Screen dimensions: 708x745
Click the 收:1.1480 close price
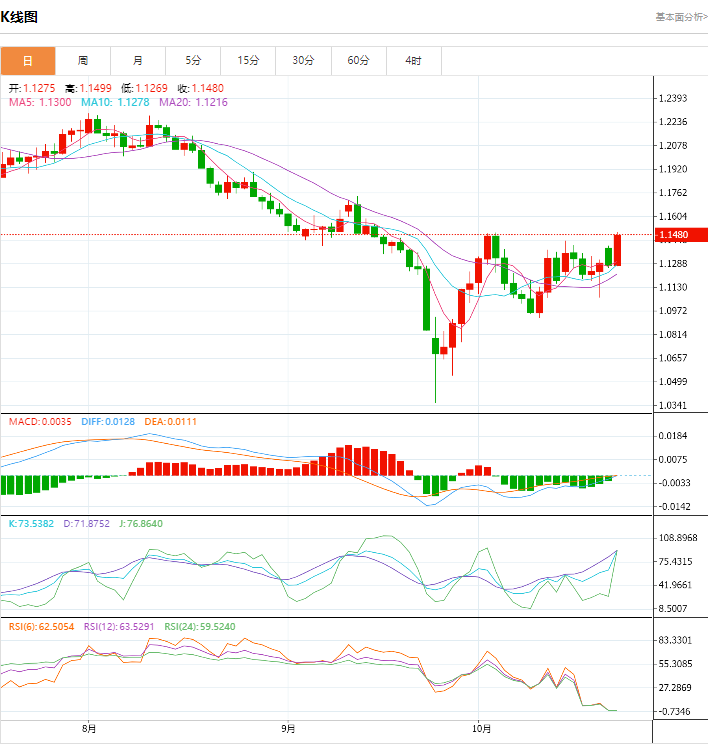click(x=201, y=88)
